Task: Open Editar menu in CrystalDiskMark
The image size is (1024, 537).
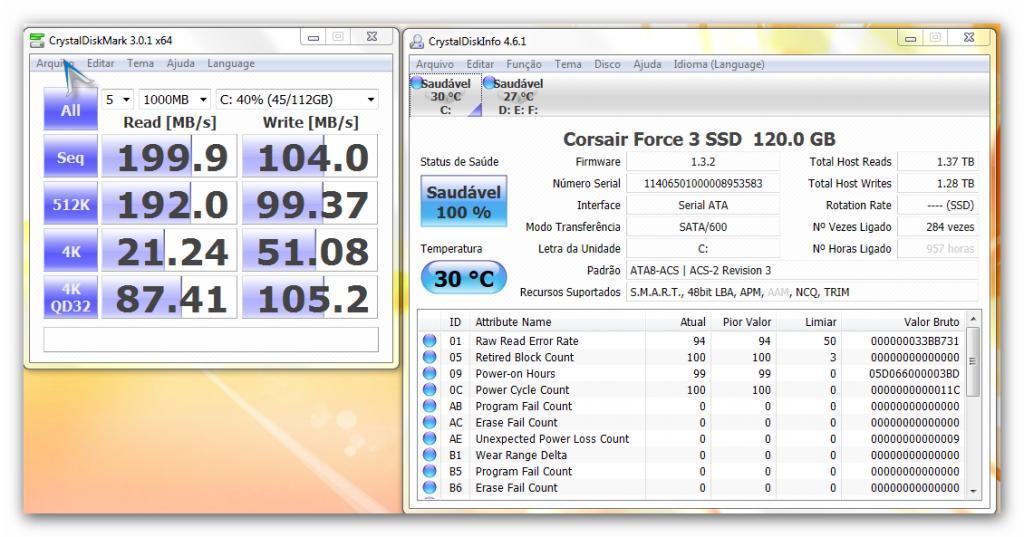Action: 101,63
